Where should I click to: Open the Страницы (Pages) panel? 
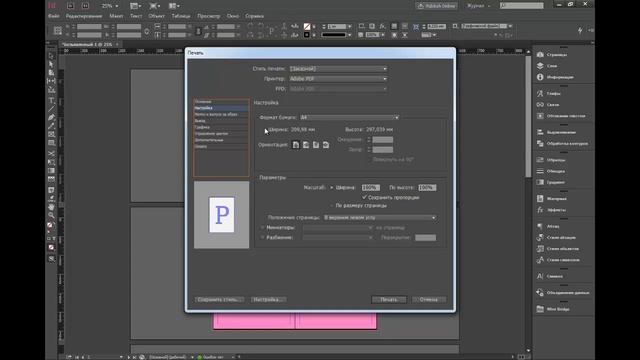coord(552,55)
